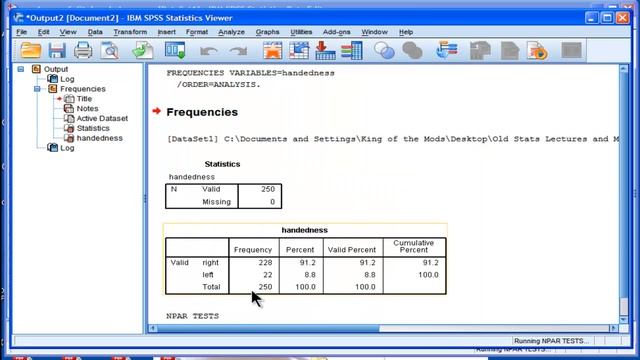Select Notes item in outline pane
The image size is (640, 360).
click(x=87, y=108)
